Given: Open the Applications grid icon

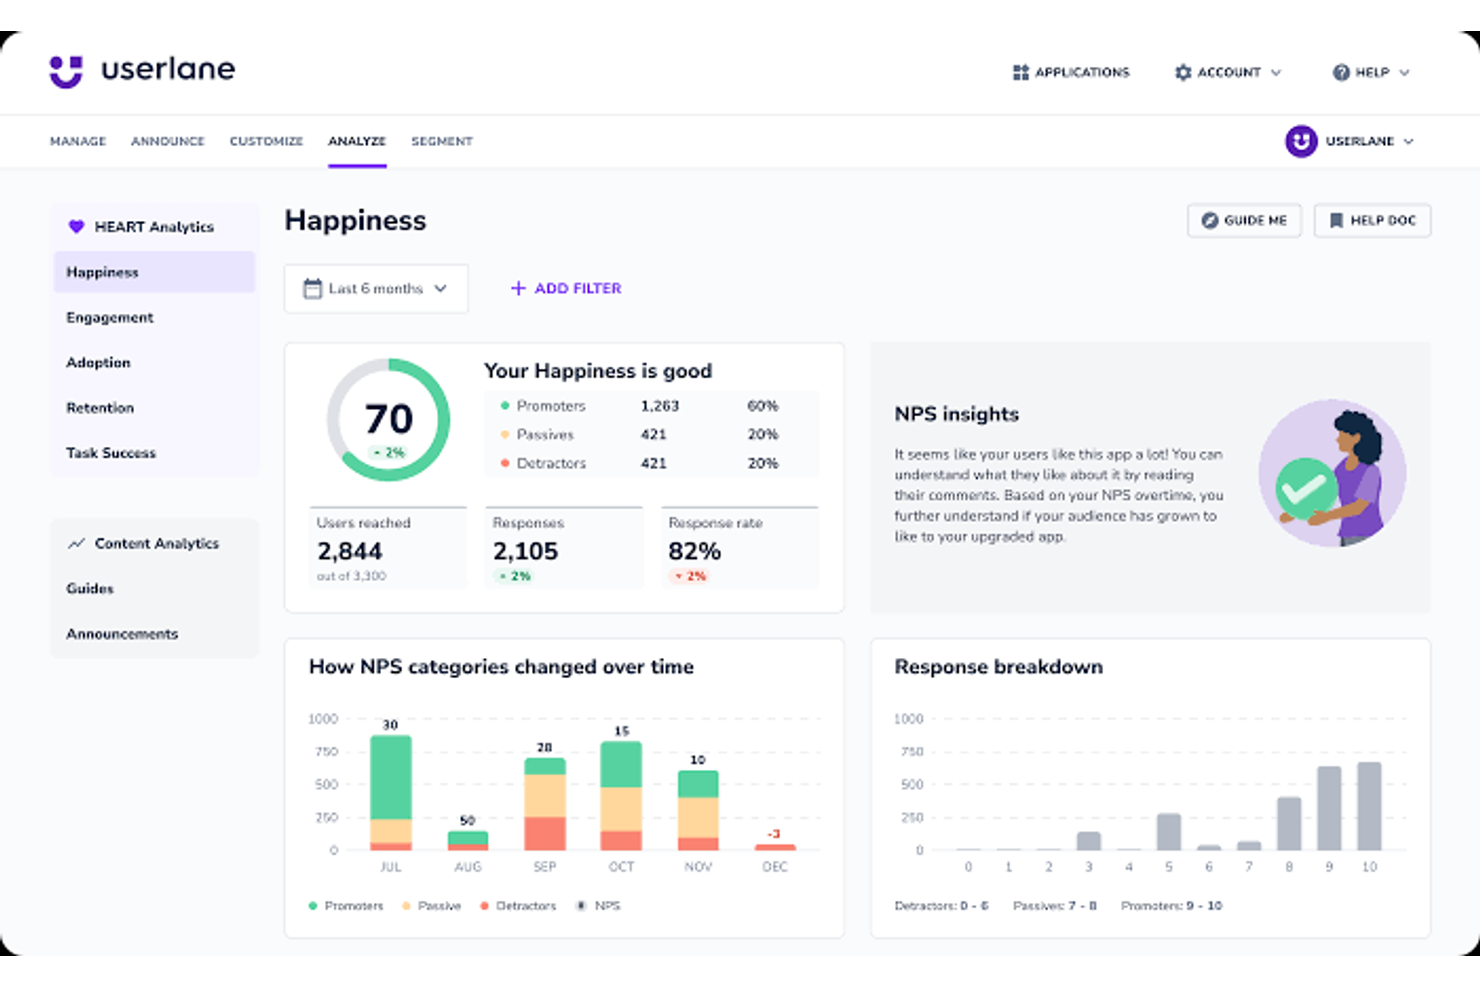Looking at the screenshot, I should [1019, 72].
